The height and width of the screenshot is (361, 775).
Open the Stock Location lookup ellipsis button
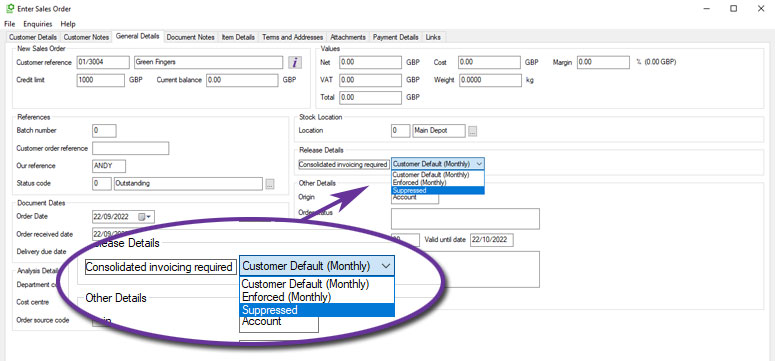coord(473,131)
